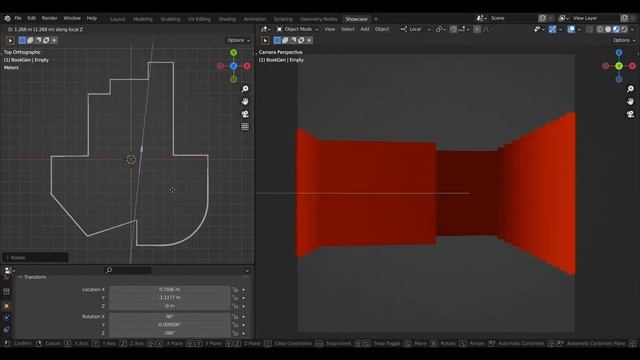
Task: Open the Window menu
Action: 72,18
